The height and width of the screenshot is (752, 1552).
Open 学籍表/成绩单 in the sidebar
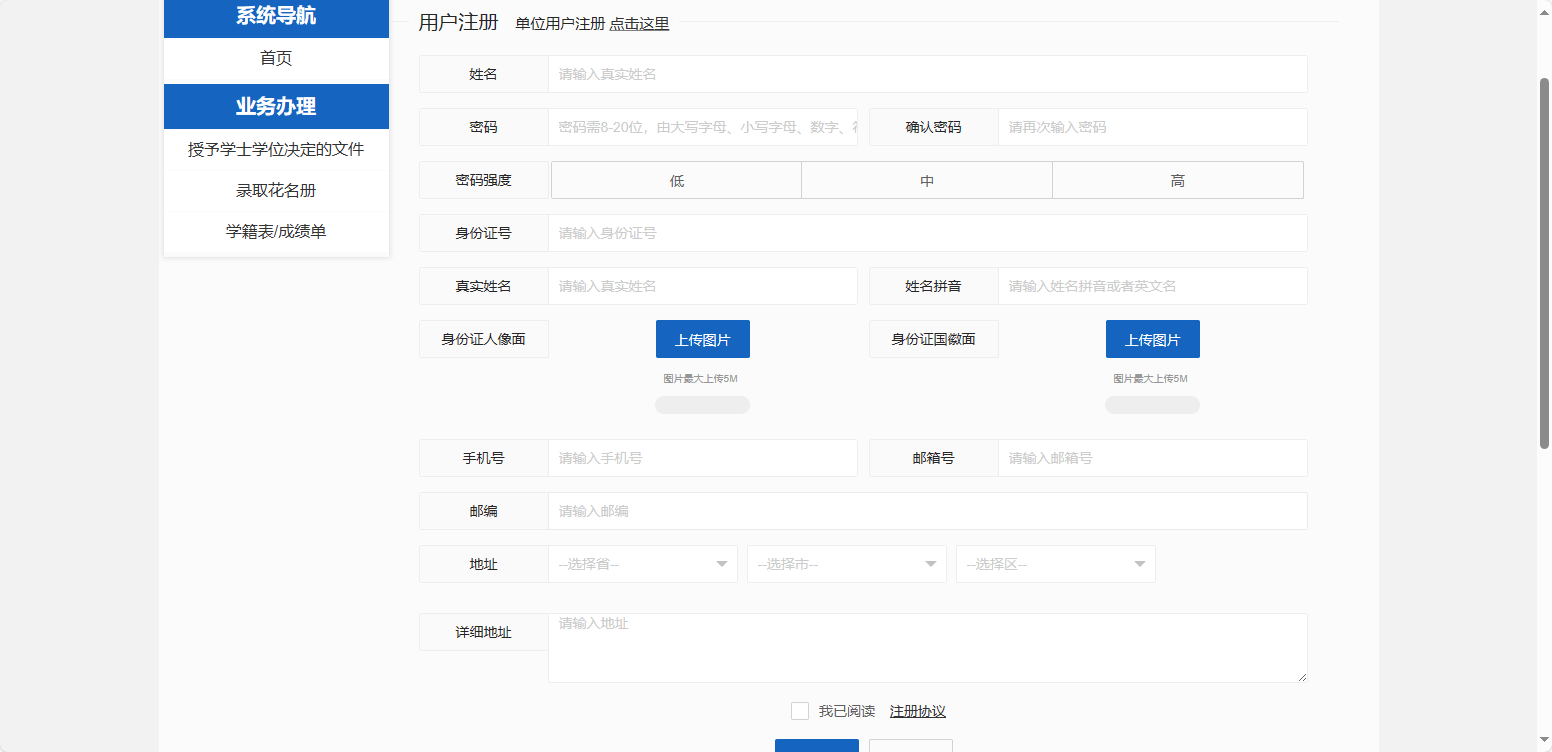click(x=276, y=232)
